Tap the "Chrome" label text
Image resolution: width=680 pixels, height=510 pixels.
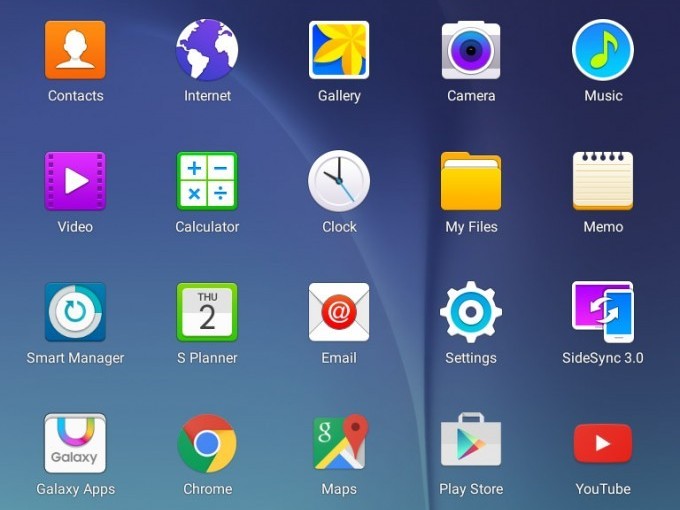[207, 489]
